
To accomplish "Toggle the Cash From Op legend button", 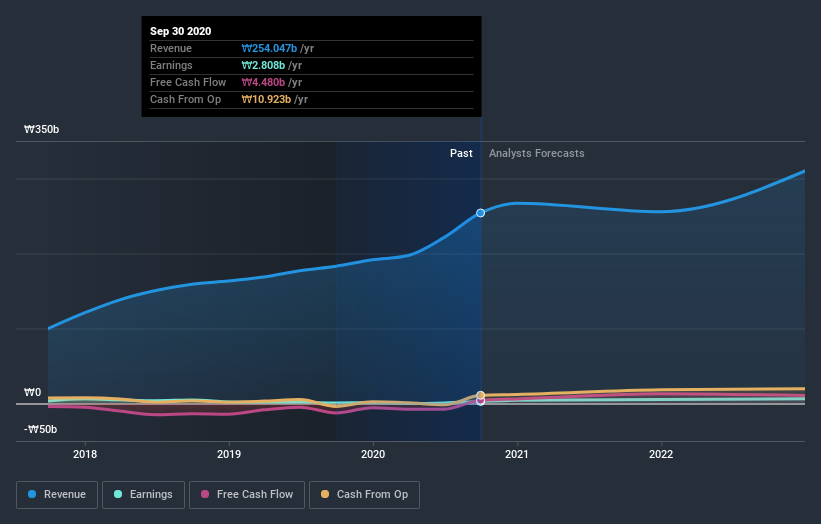I will click(364, 495).
